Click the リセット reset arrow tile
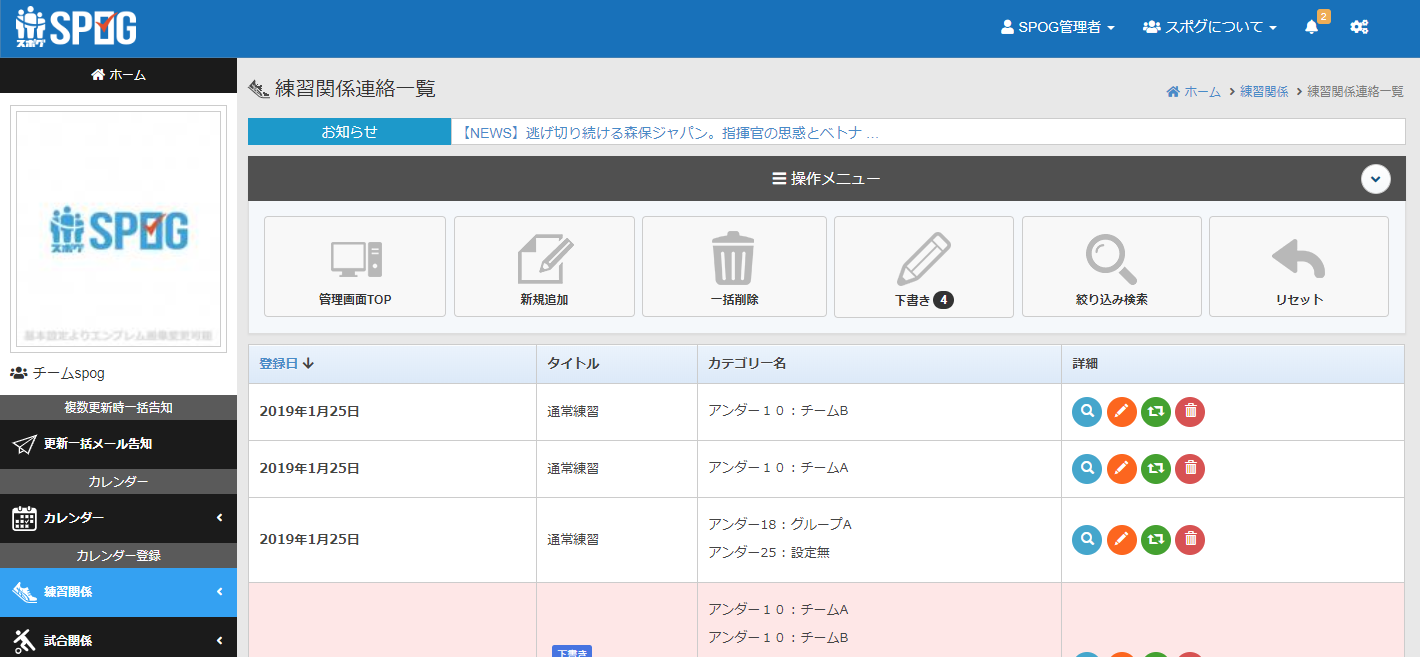This screenshot has width=1420, height=657. 1298,266
